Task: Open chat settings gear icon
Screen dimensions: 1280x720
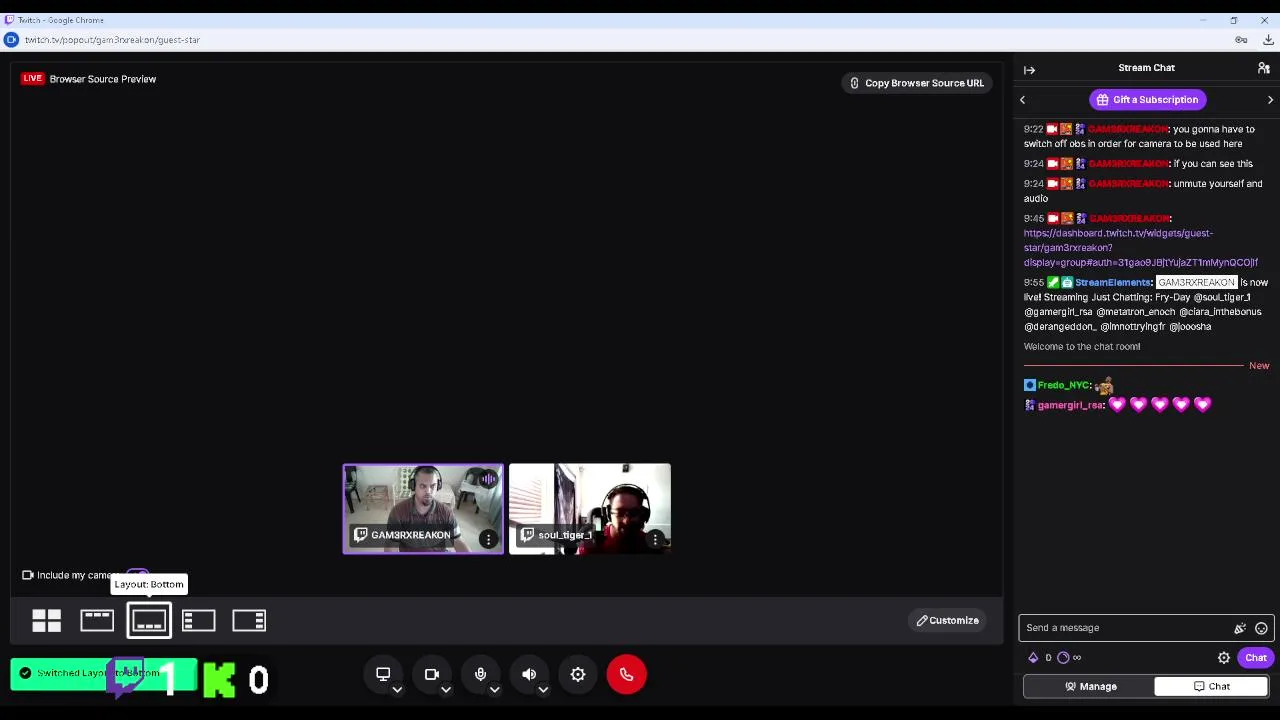Action: [x=1224, y=658]
